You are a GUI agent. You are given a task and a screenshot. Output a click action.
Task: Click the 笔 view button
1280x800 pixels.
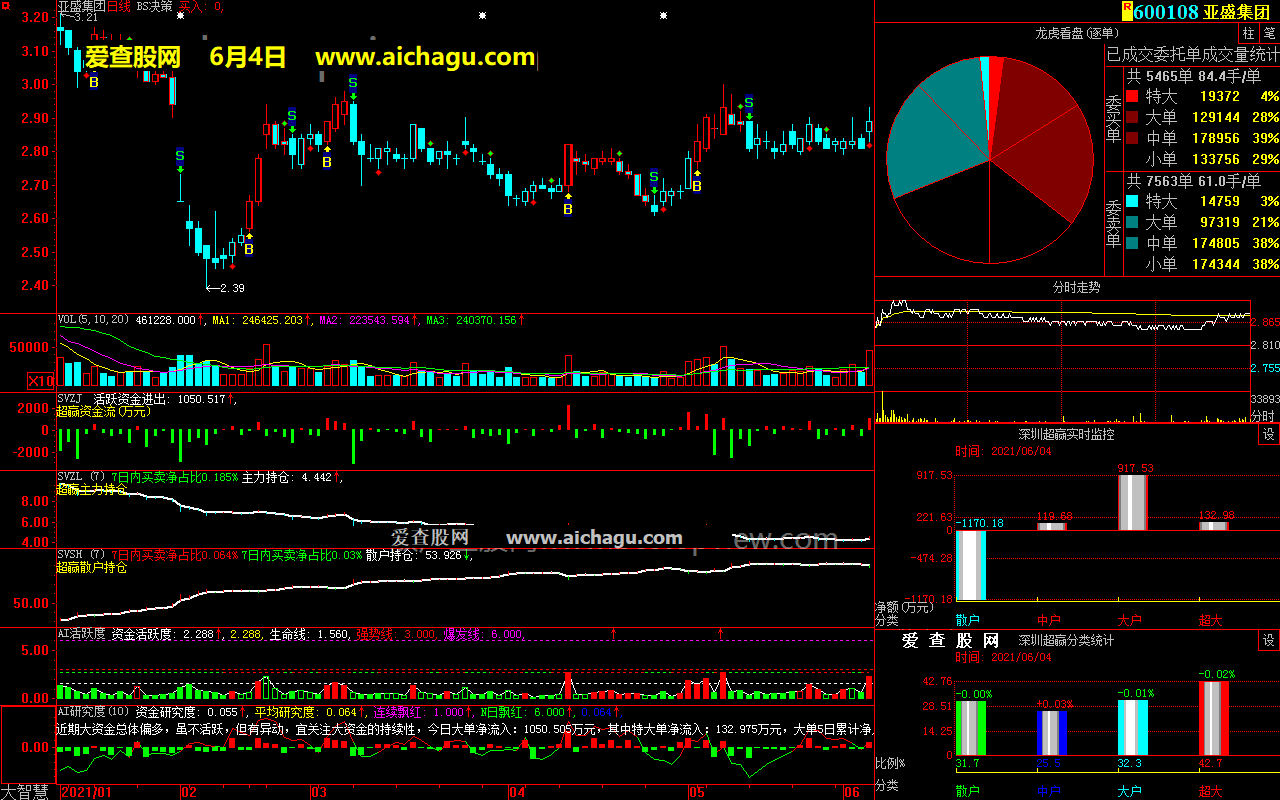[1268, 33]
